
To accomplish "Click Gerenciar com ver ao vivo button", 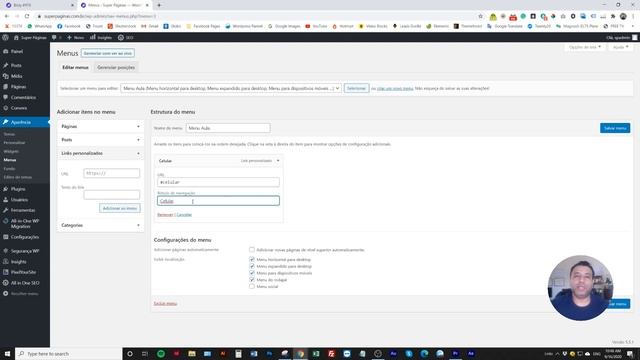I will tap(108, 53).
